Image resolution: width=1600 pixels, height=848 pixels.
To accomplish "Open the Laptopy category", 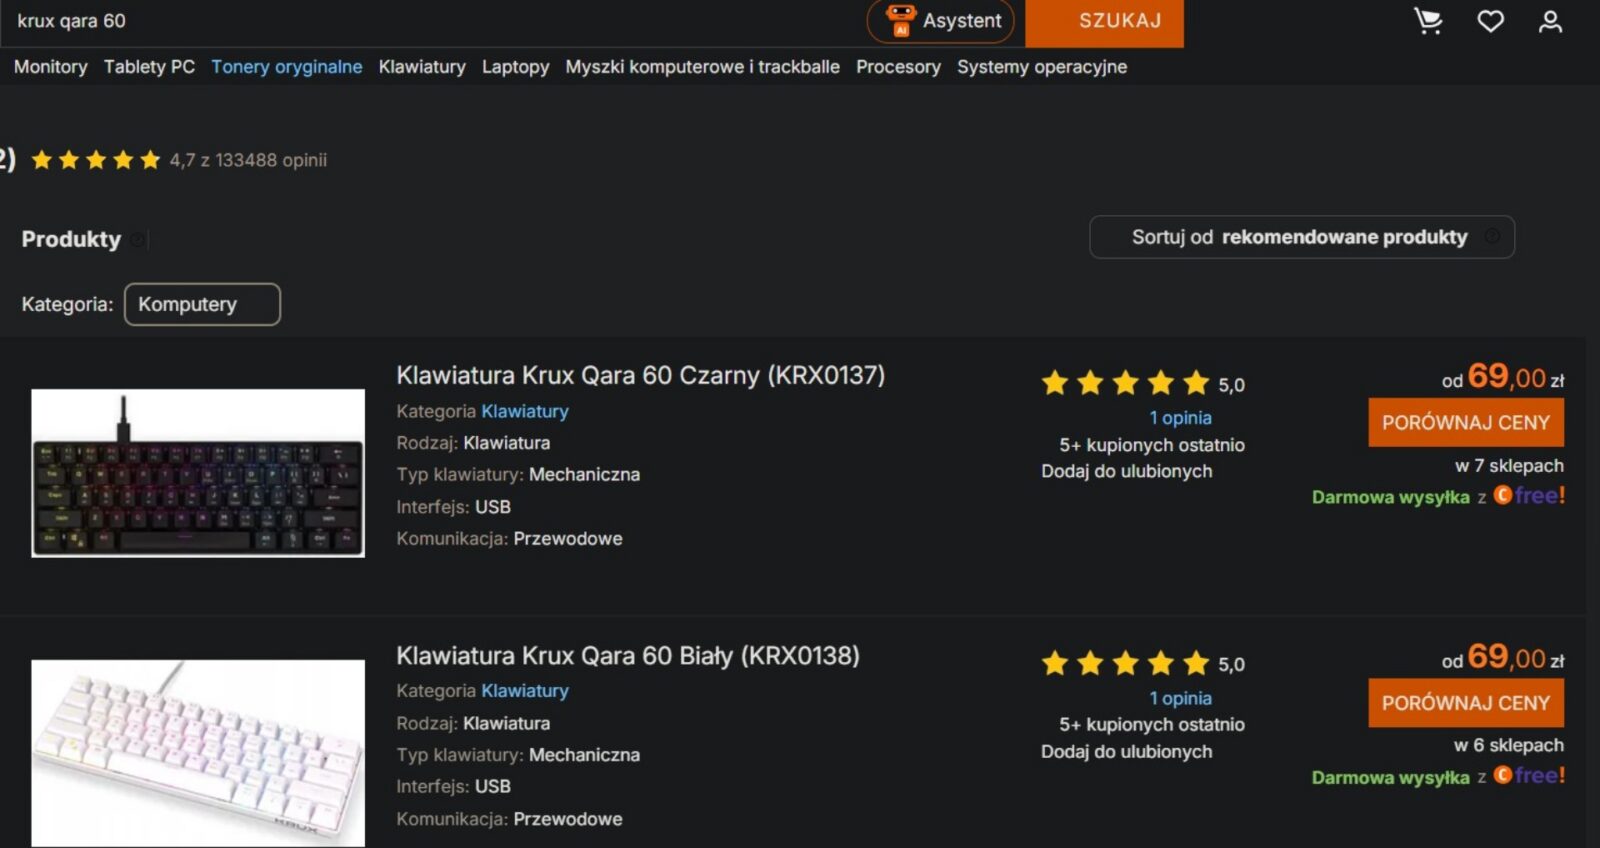I will 515,67.
